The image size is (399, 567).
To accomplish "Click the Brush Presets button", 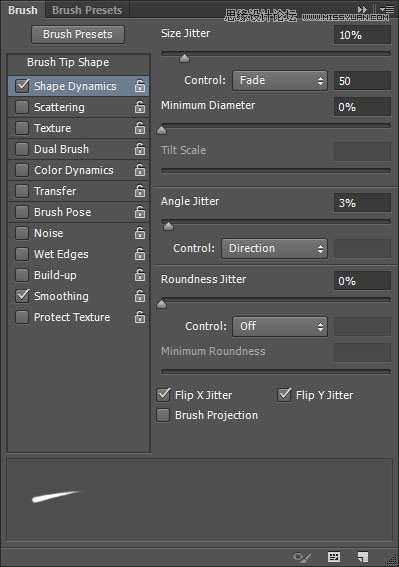I will (x=78, y=34).
